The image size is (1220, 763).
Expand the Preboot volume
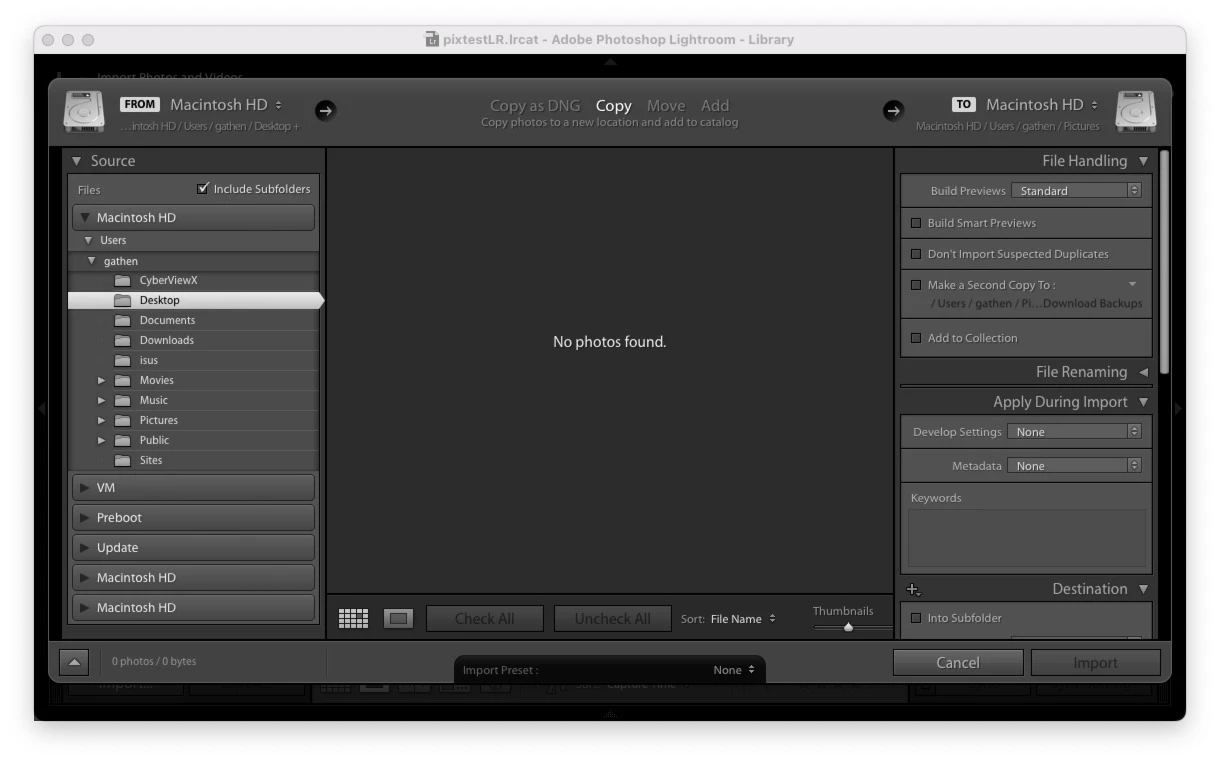click(85, 518)
